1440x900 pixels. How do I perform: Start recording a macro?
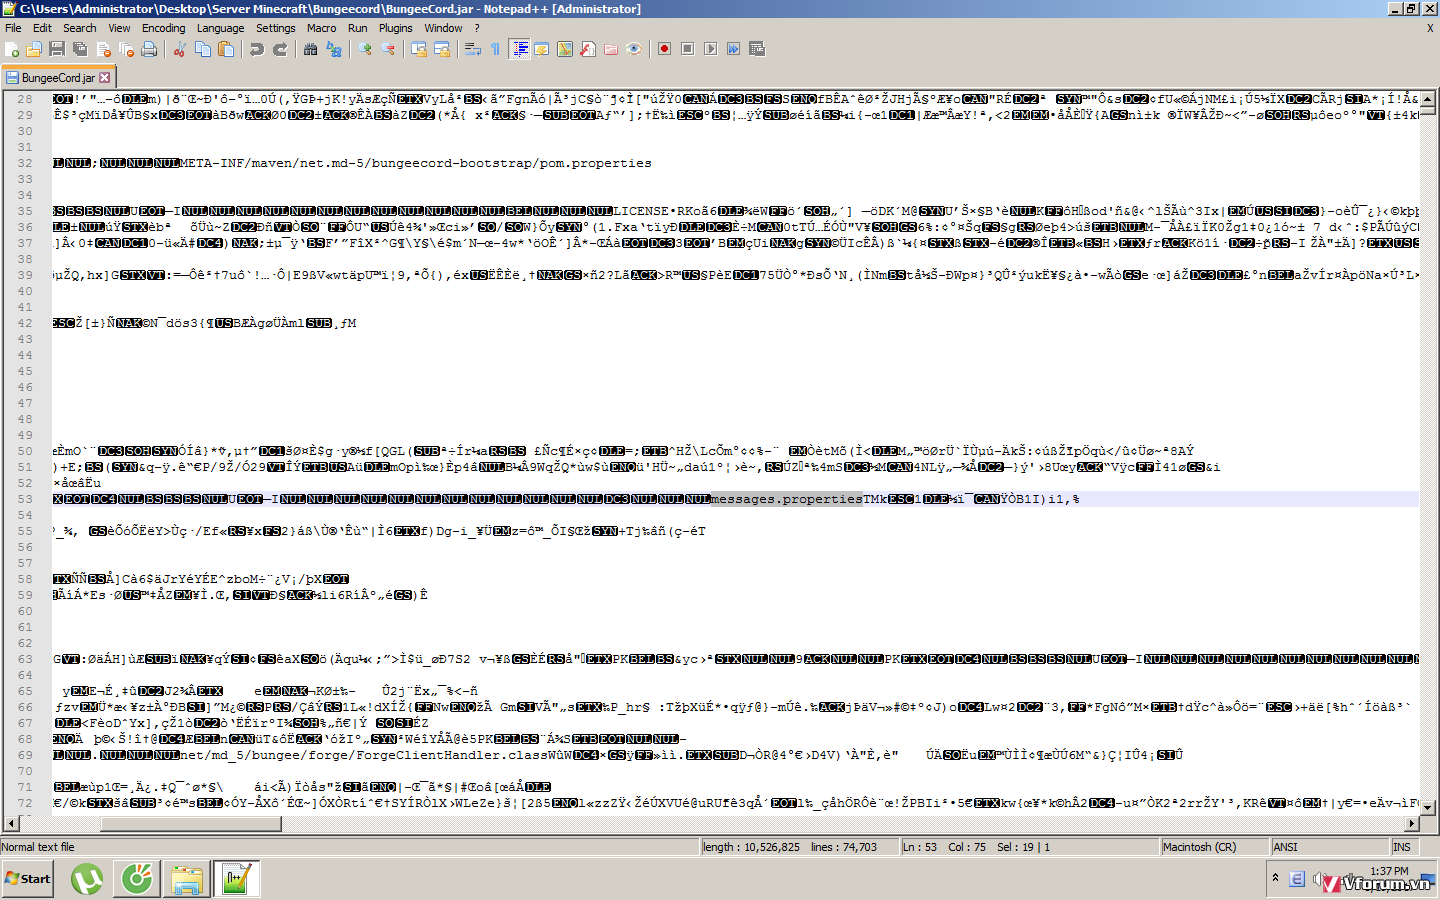click(x=665, y=49)
